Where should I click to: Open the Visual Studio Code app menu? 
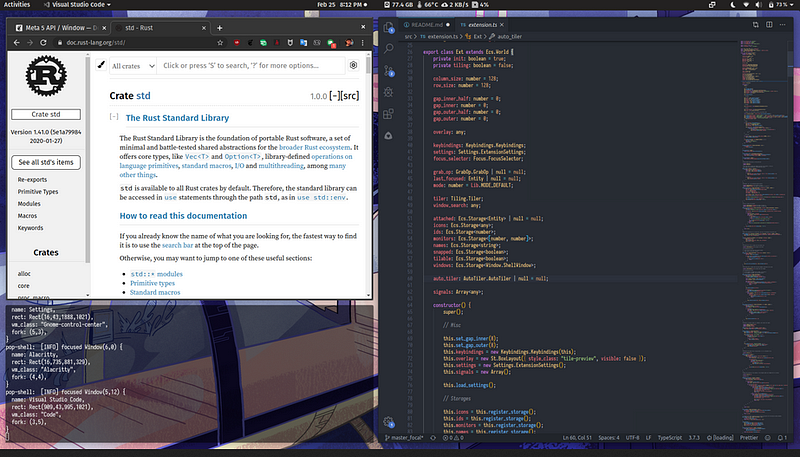click(x=77, y=5)
